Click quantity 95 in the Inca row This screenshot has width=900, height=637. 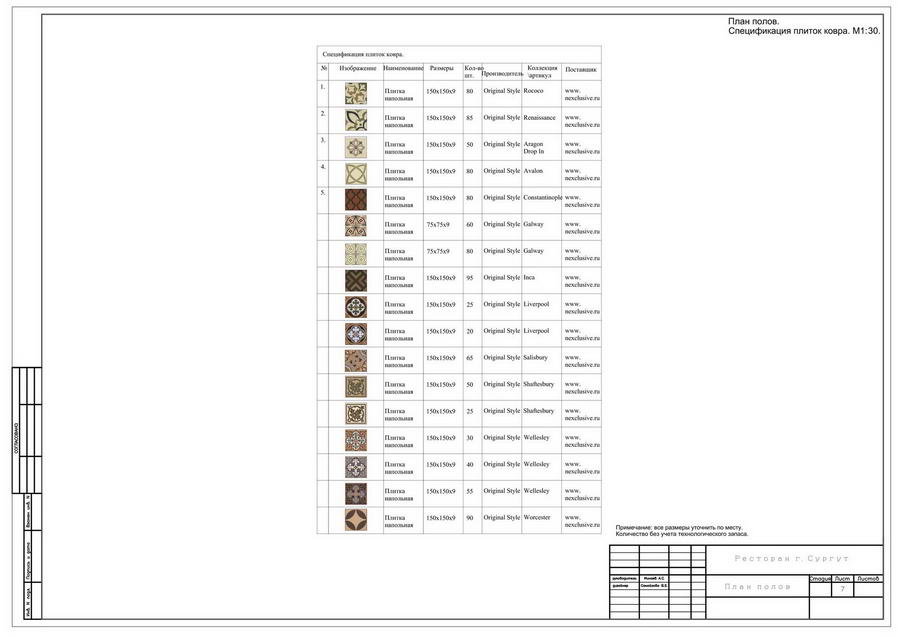[x=470, y=278]
